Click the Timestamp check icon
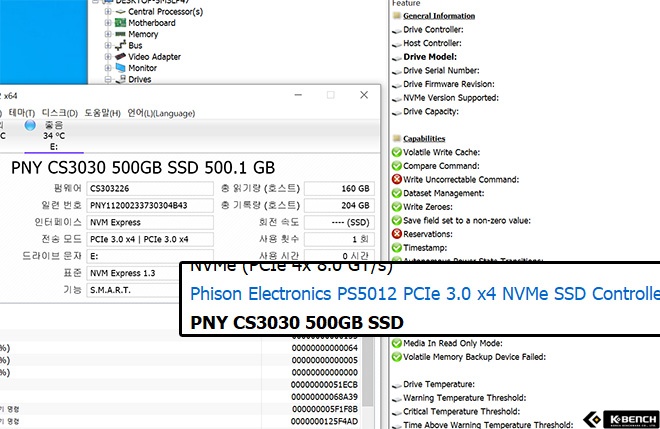This screenshot has width=660, height=429. [x=397, y=248]
